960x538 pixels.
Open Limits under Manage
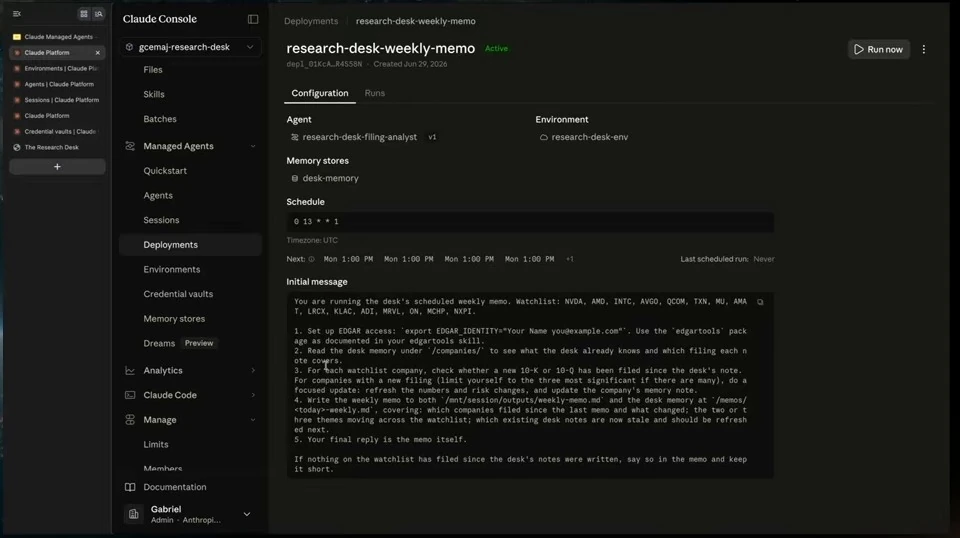coord(156,444)
